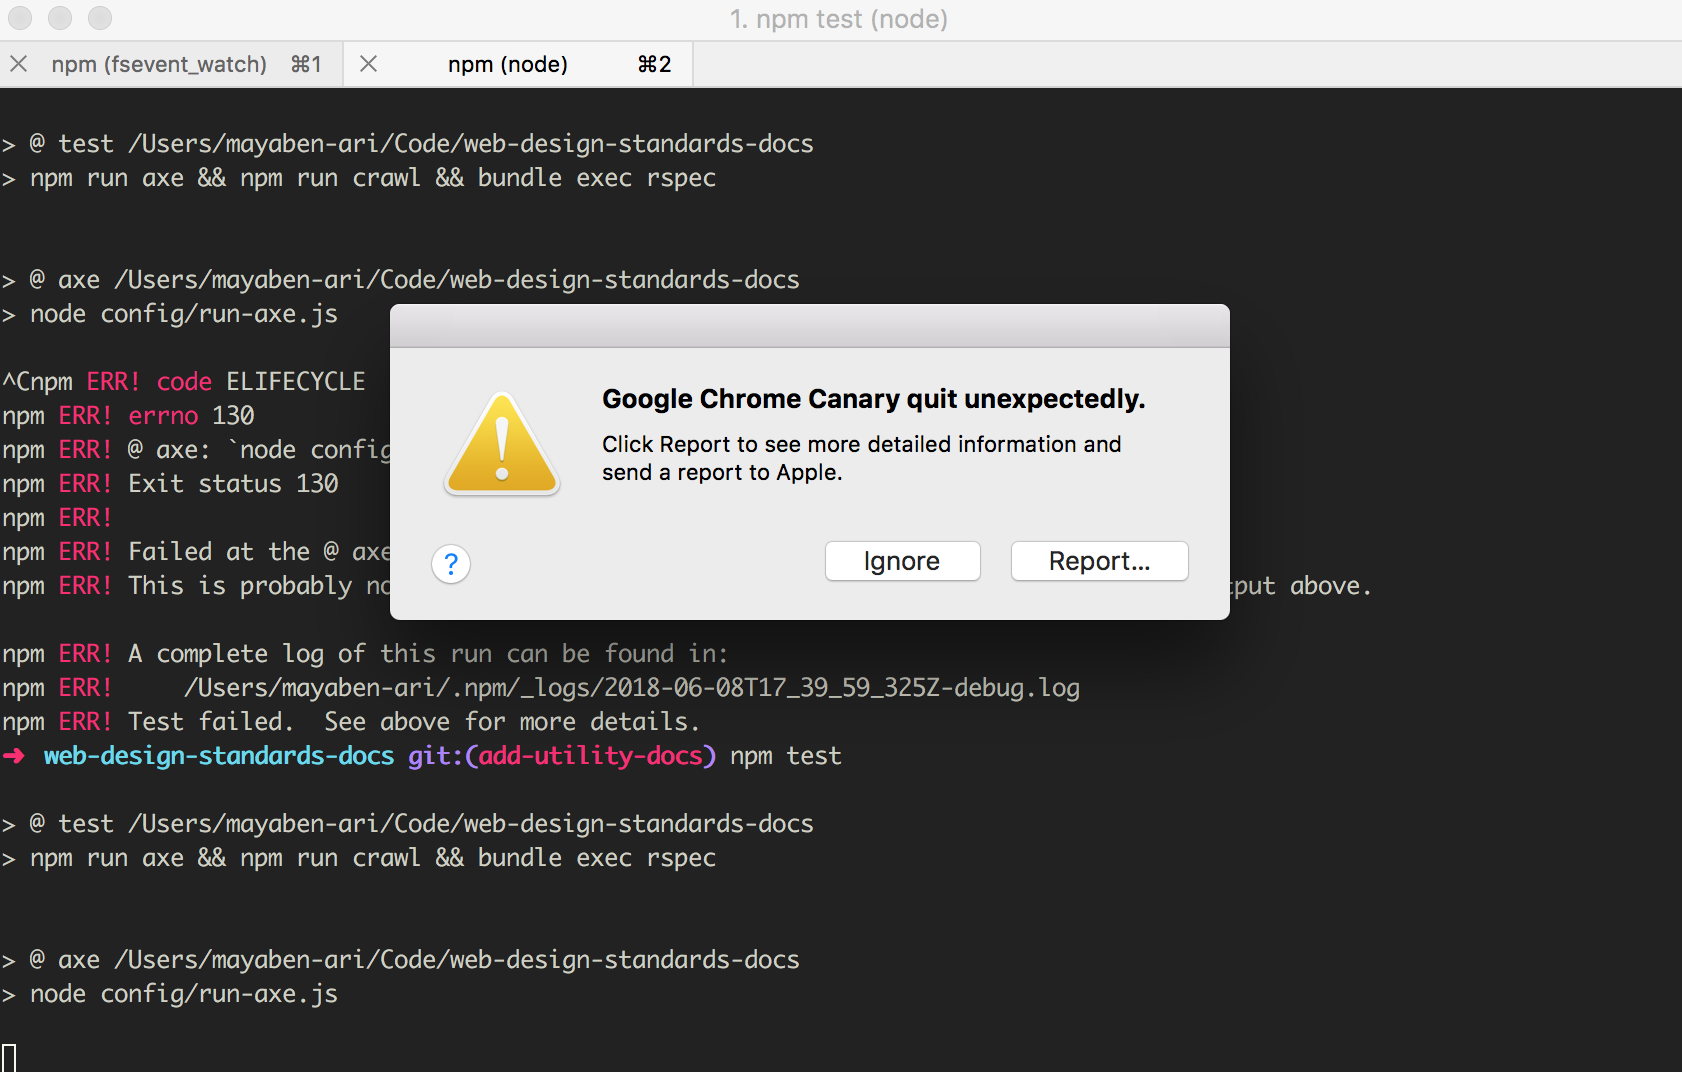Click the 'Click Report to see more' description text
Image resolution: width=1682 pixels, height=1072 pixels.
pos(861,458)
